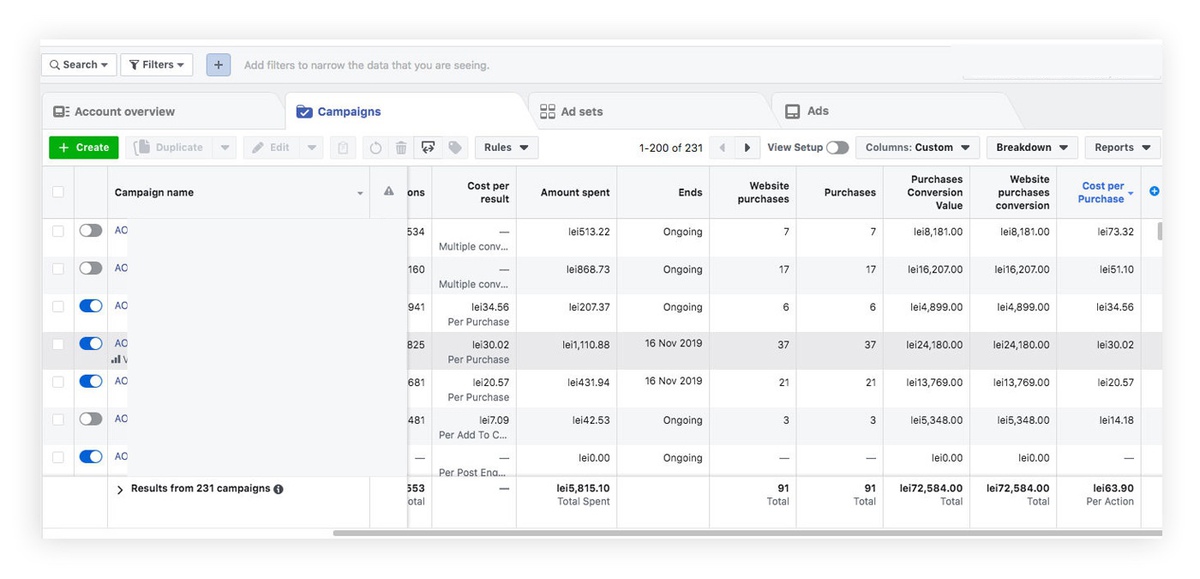Screen dimensions: 1200x579
Task: Click the next page arrow
Action: click(x=747, y=148)
